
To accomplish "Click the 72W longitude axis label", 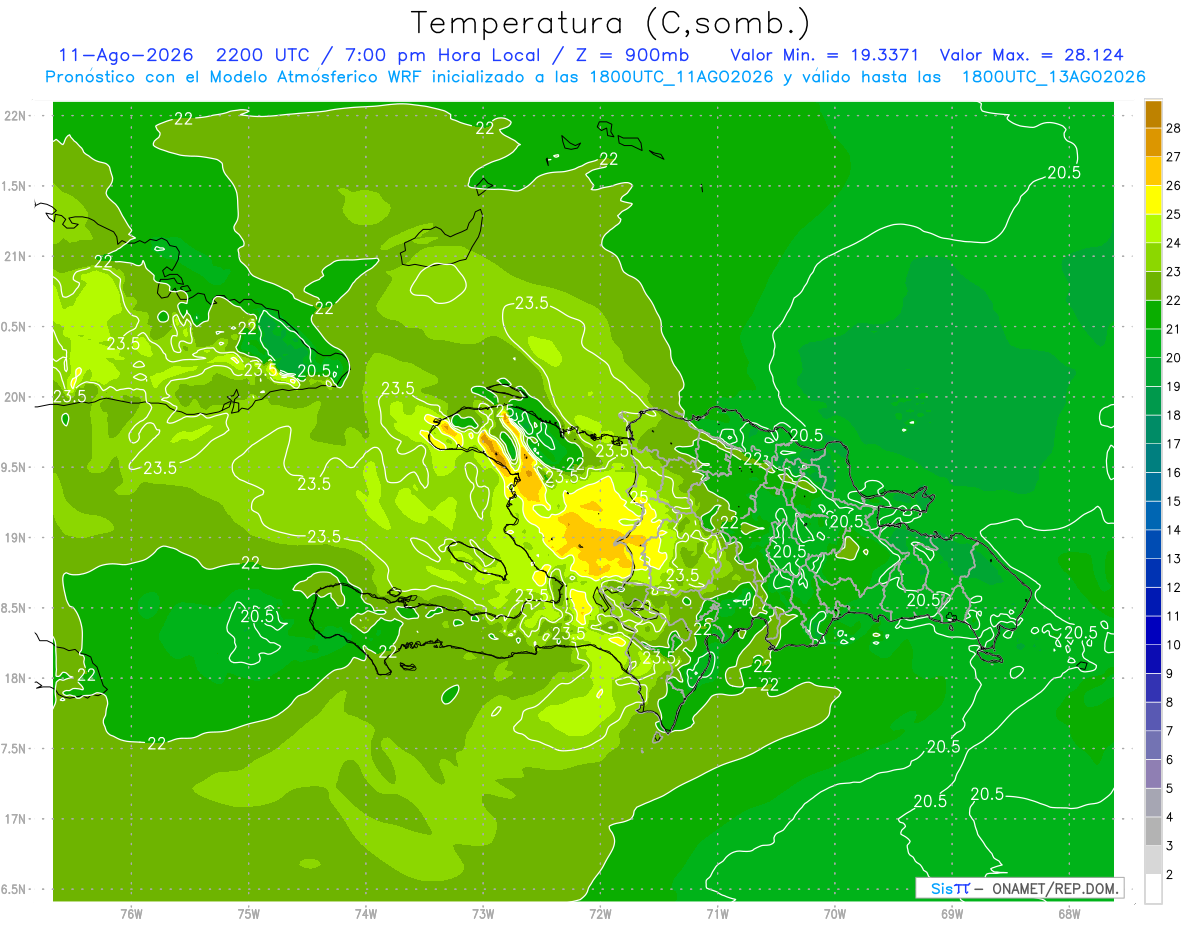I will [600, 913].
